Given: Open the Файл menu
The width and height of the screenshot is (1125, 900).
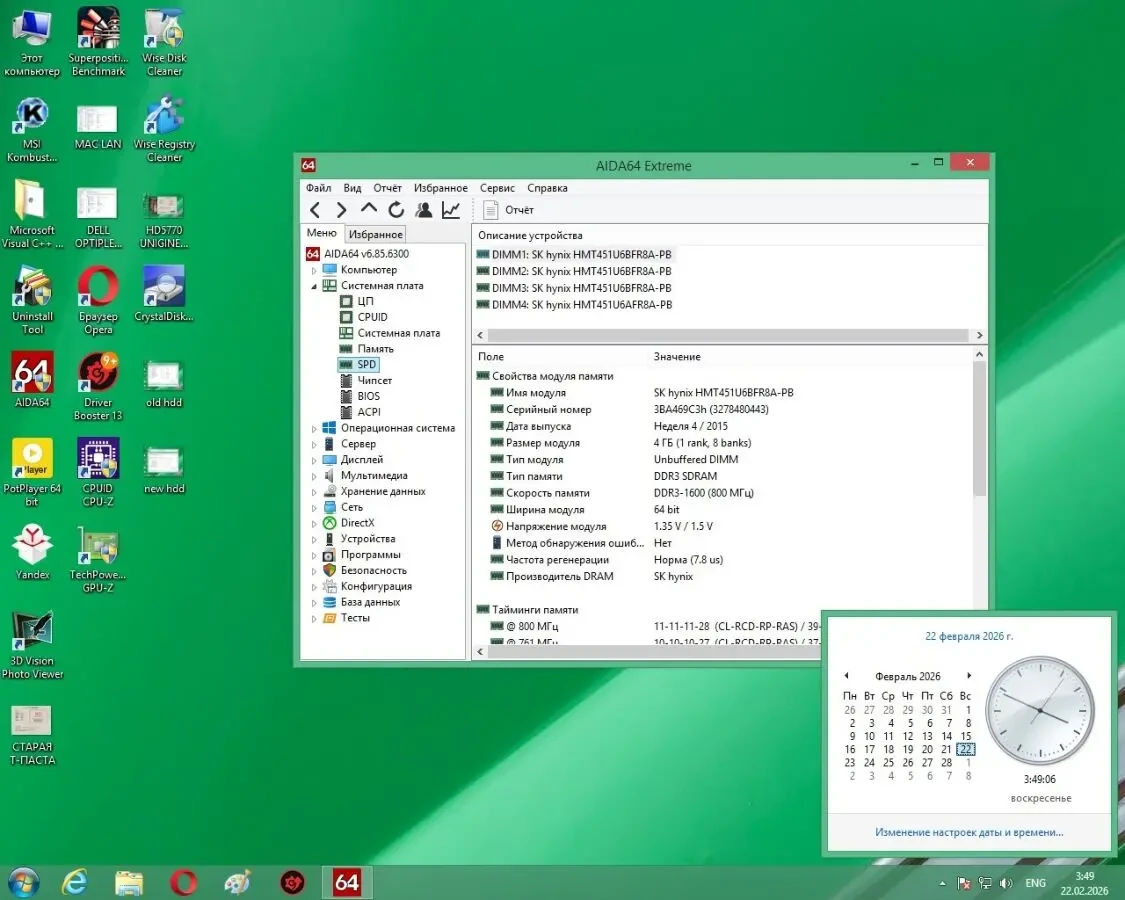Looking at the screenshot, I should coord(319,188).
